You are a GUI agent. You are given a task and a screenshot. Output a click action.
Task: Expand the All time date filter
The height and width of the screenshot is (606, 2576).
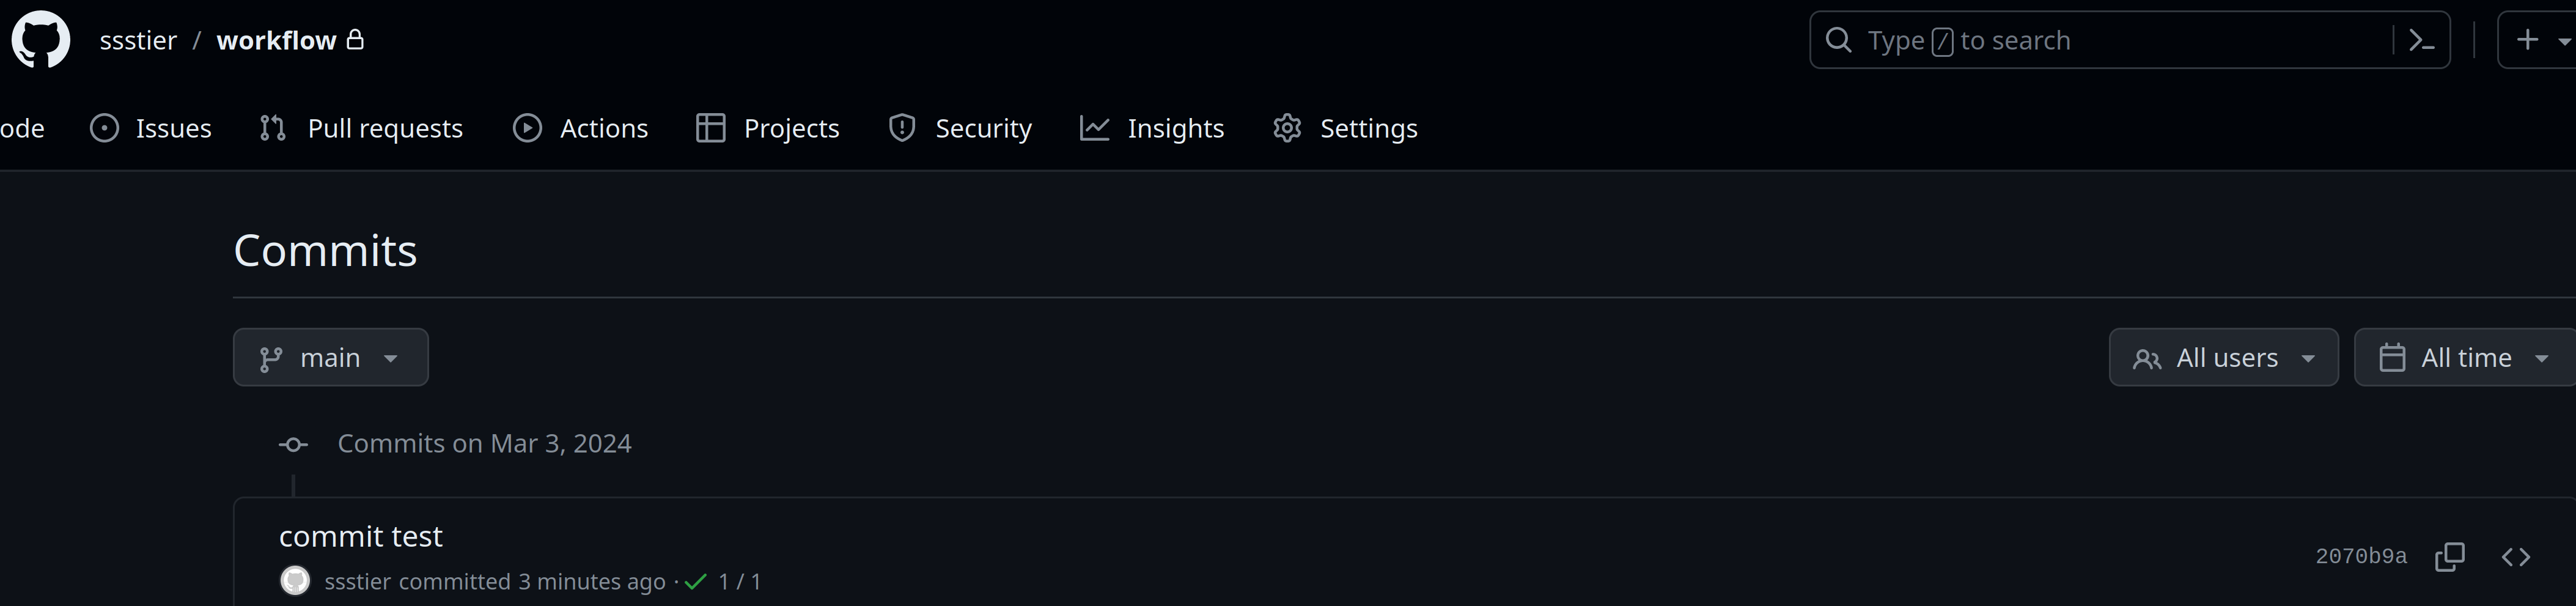(2464, 358)
